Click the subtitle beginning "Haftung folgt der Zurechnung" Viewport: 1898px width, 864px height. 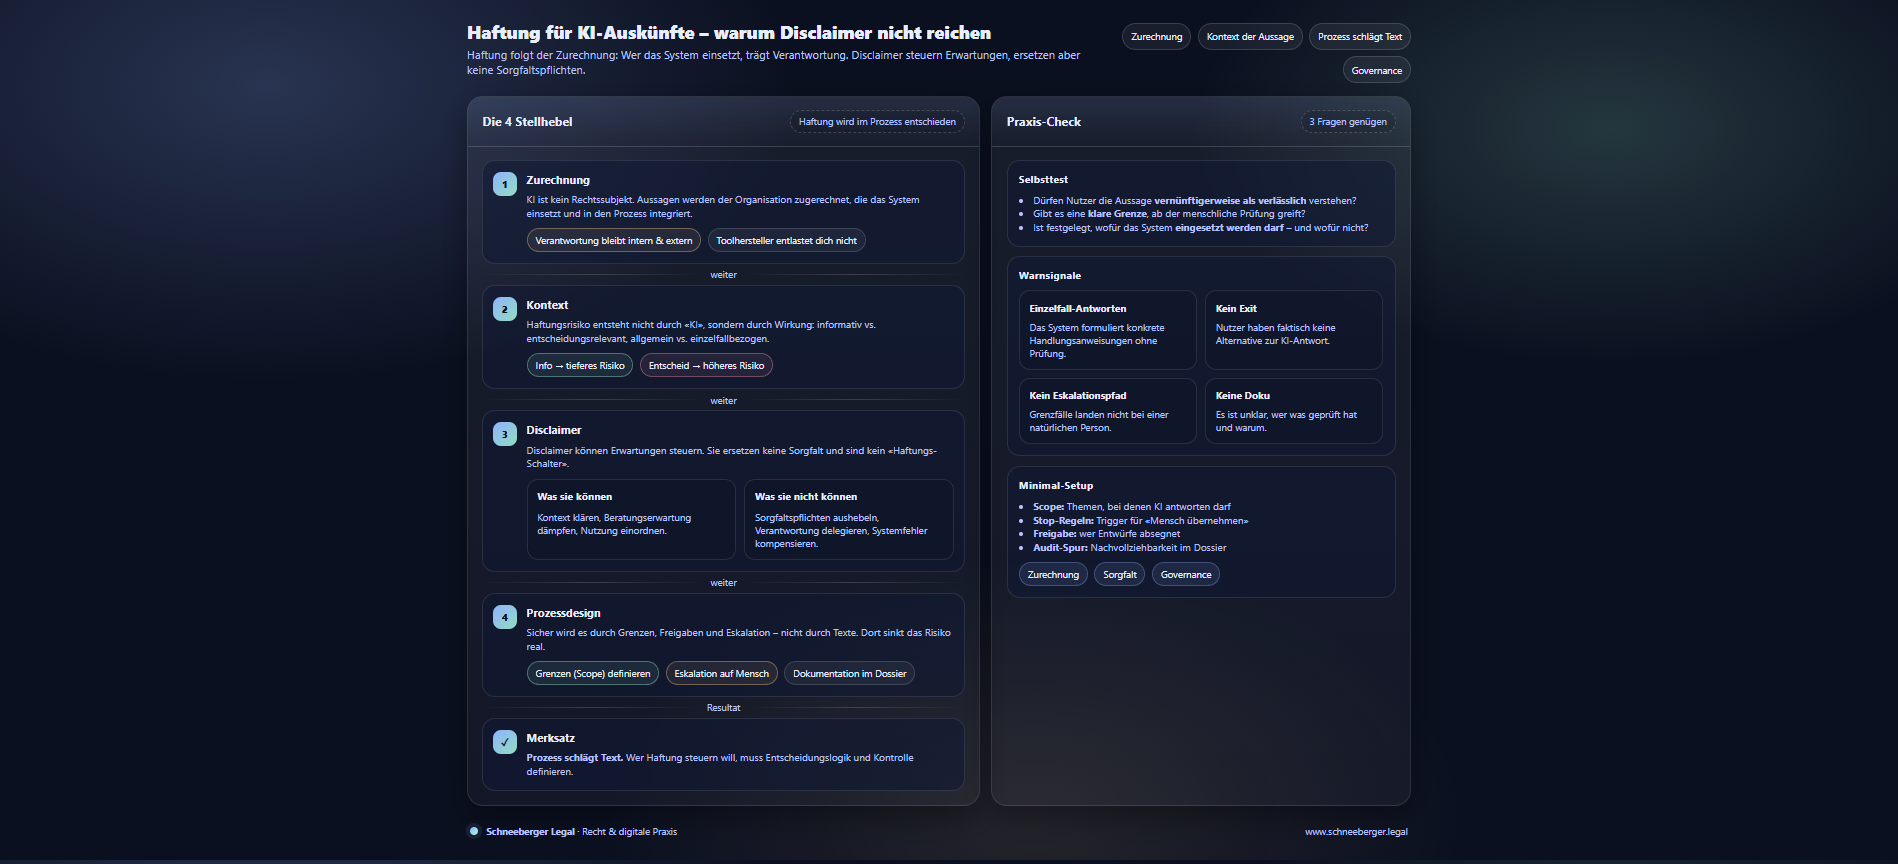[x=773, y=63]
